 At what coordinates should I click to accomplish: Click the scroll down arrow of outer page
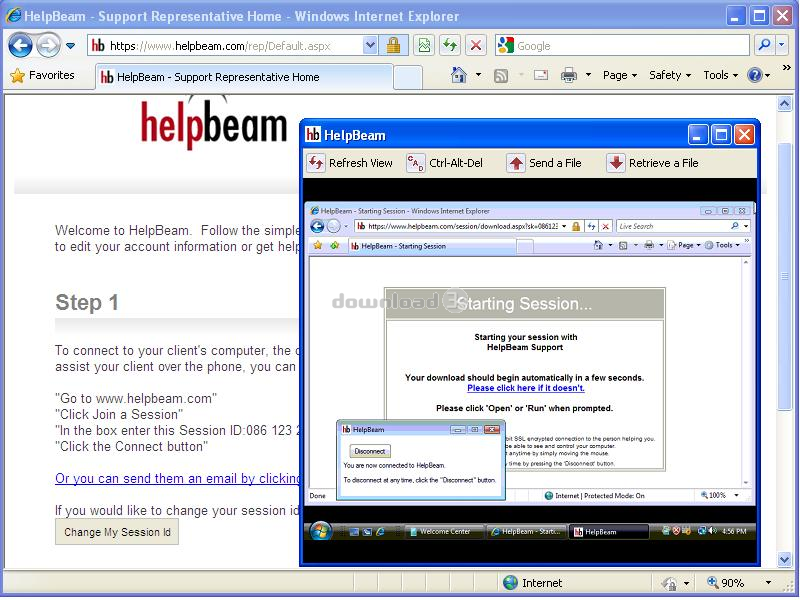[x=784, y=559]
